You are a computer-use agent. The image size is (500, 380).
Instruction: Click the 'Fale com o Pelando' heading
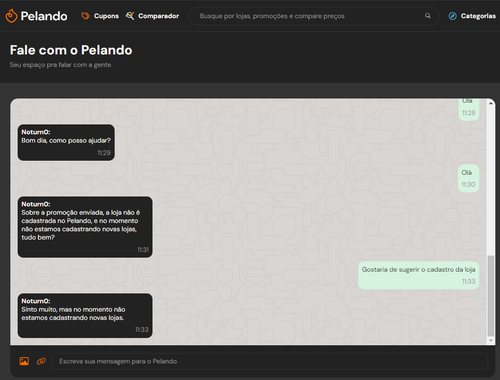click(71, 50)
